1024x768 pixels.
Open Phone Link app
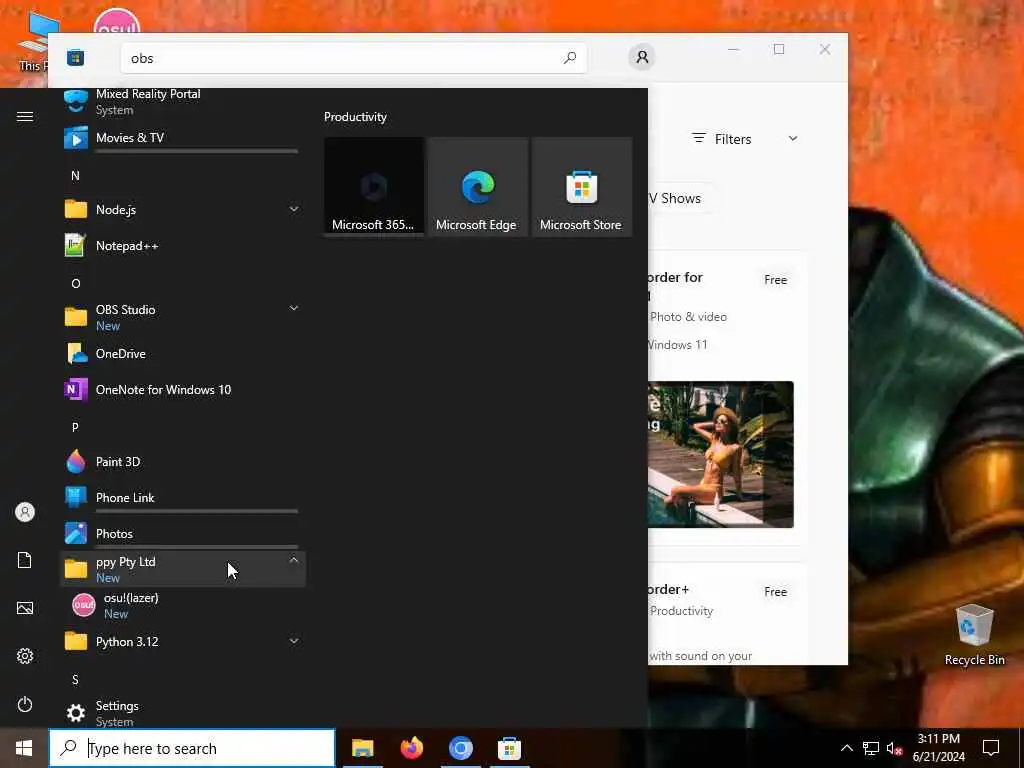point(182,498)
